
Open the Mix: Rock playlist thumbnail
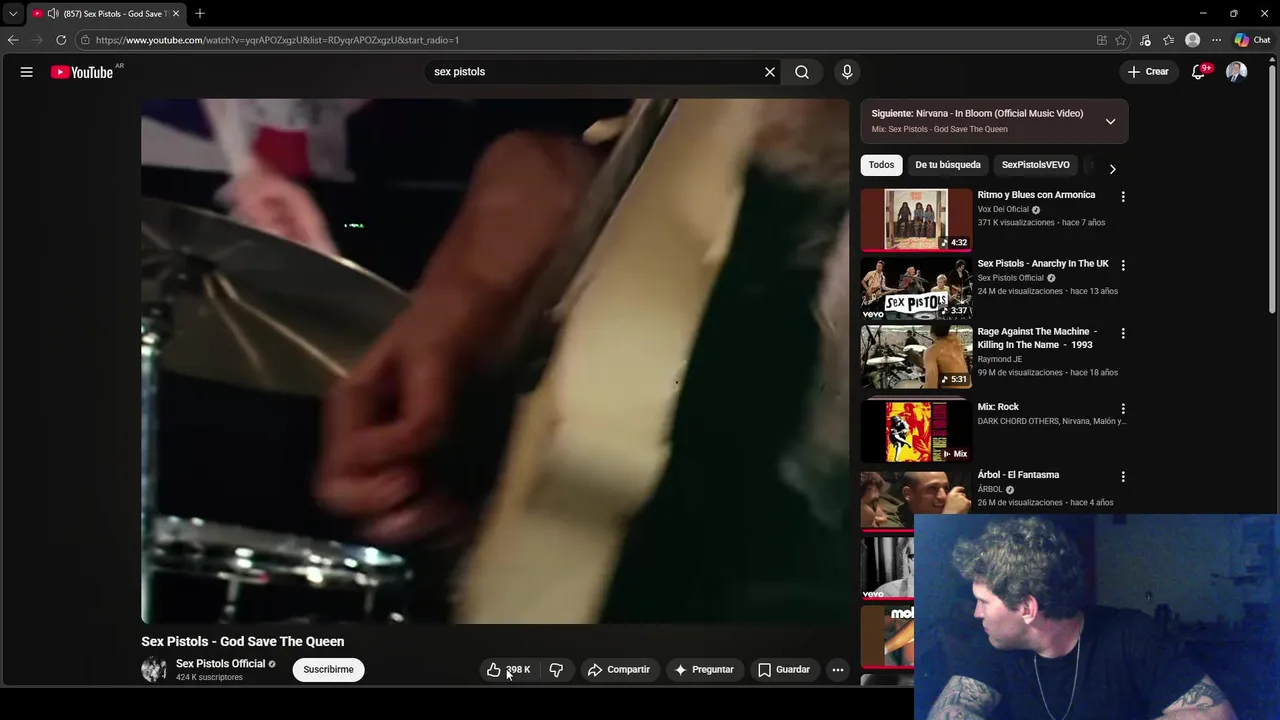(916, 431)
